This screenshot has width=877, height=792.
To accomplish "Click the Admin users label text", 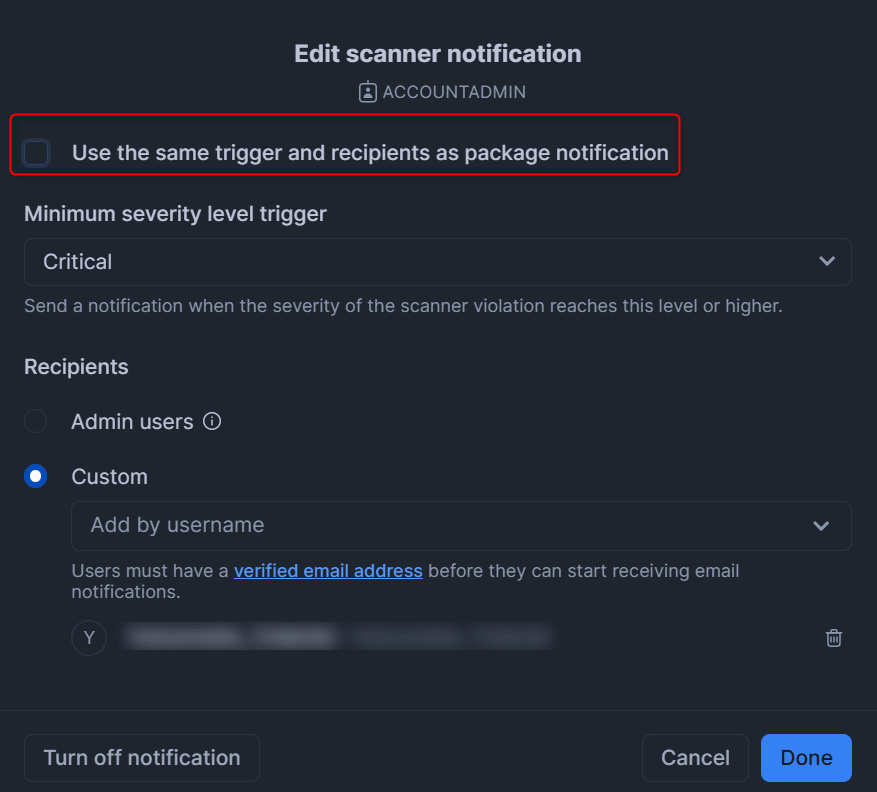I will (x=132, y=422).
